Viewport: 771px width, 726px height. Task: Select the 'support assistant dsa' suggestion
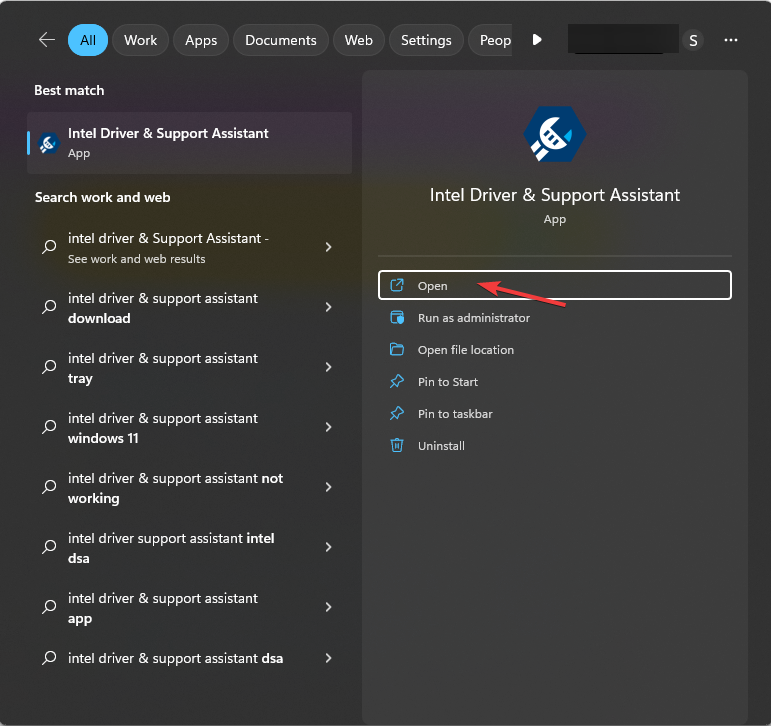(189, 658)
